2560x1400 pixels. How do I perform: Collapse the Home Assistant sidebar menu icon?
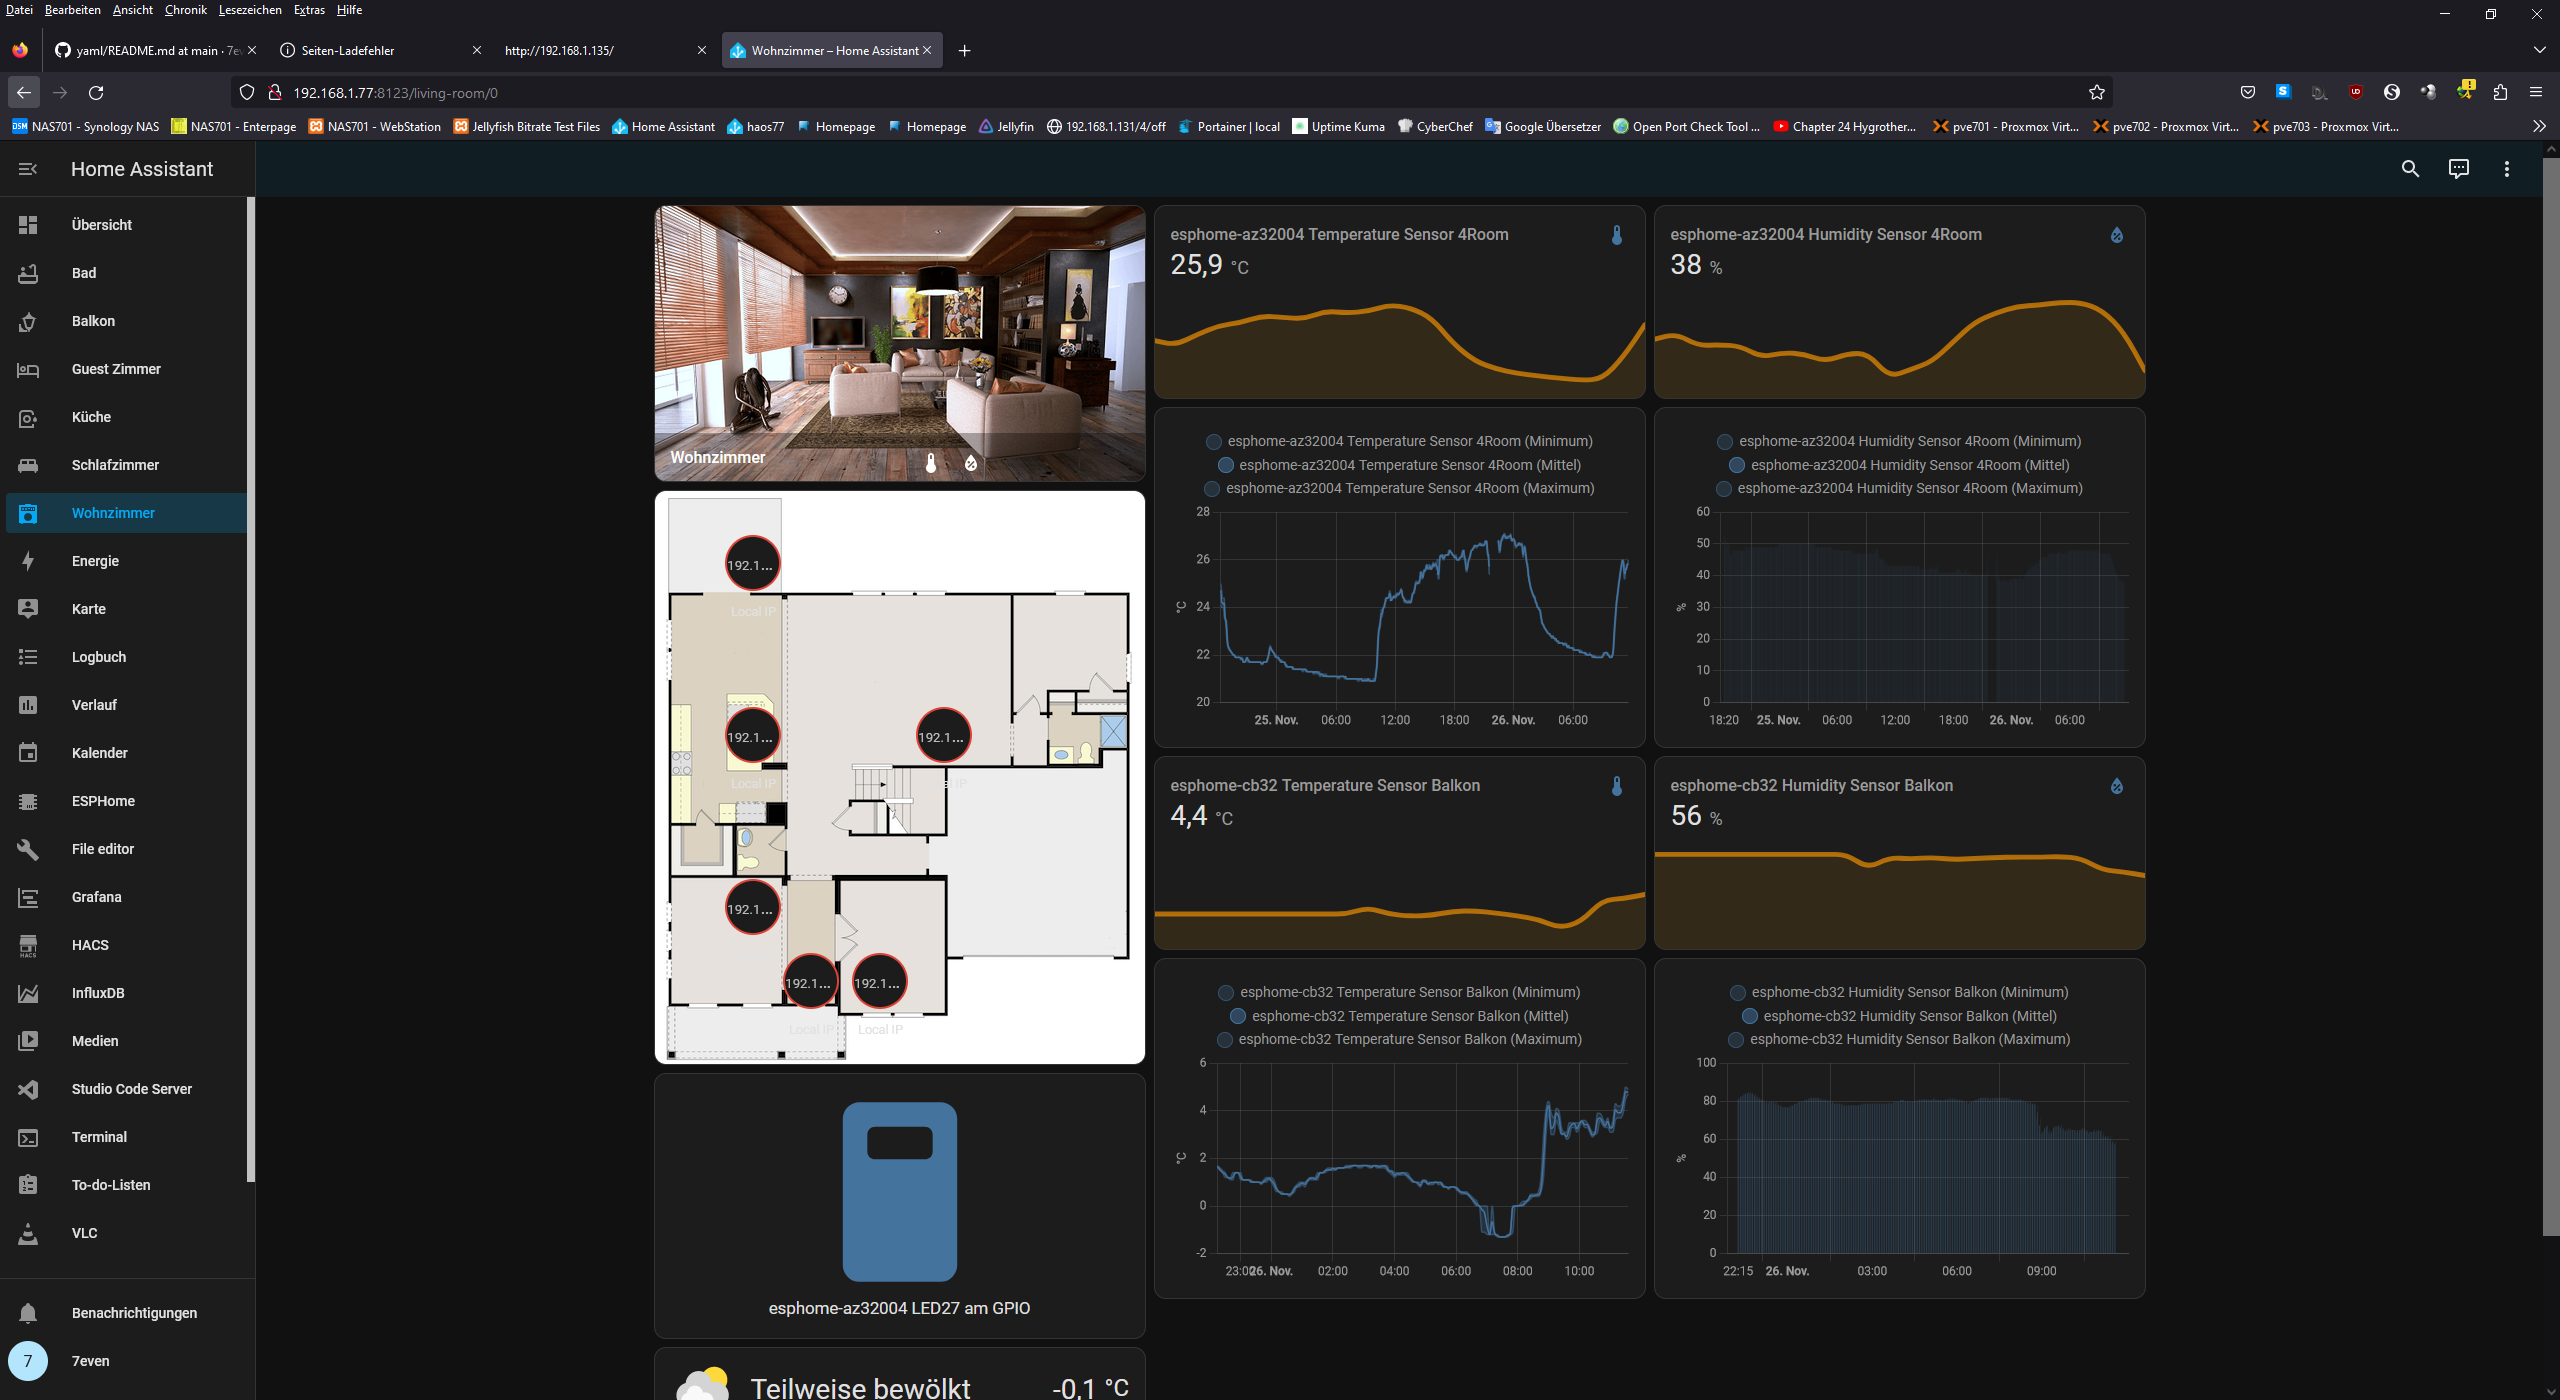tap(28, 169)
